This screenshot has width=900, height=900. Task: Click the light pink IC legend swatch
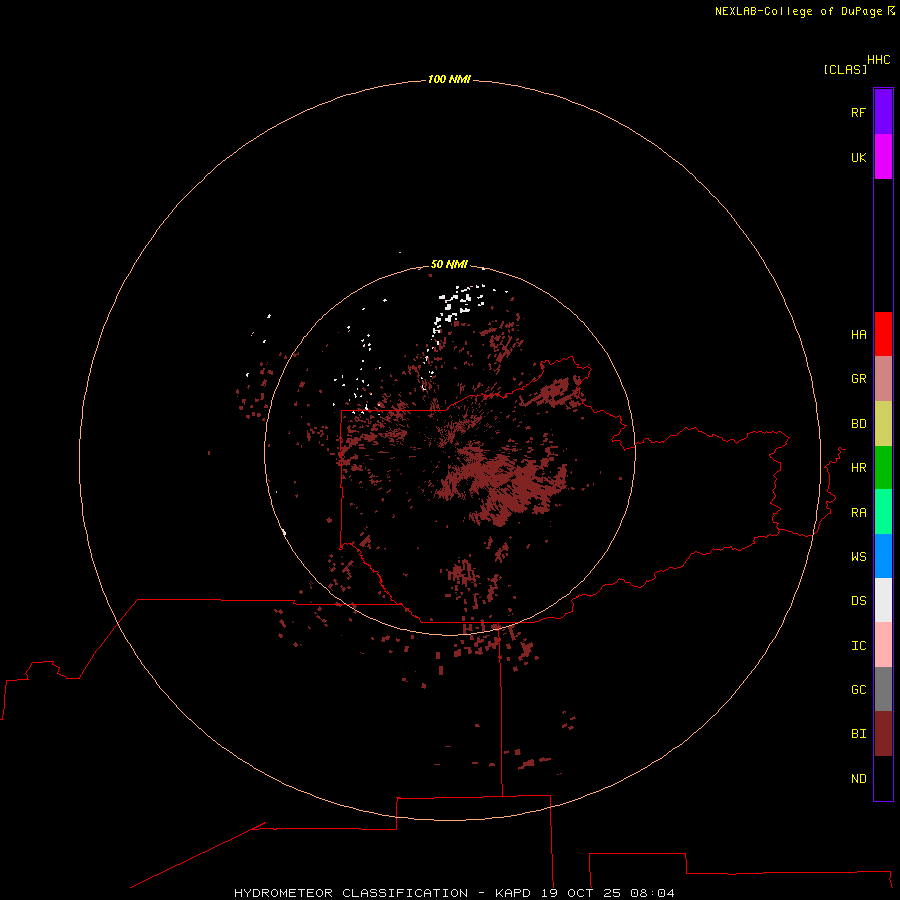click(883, 645)
